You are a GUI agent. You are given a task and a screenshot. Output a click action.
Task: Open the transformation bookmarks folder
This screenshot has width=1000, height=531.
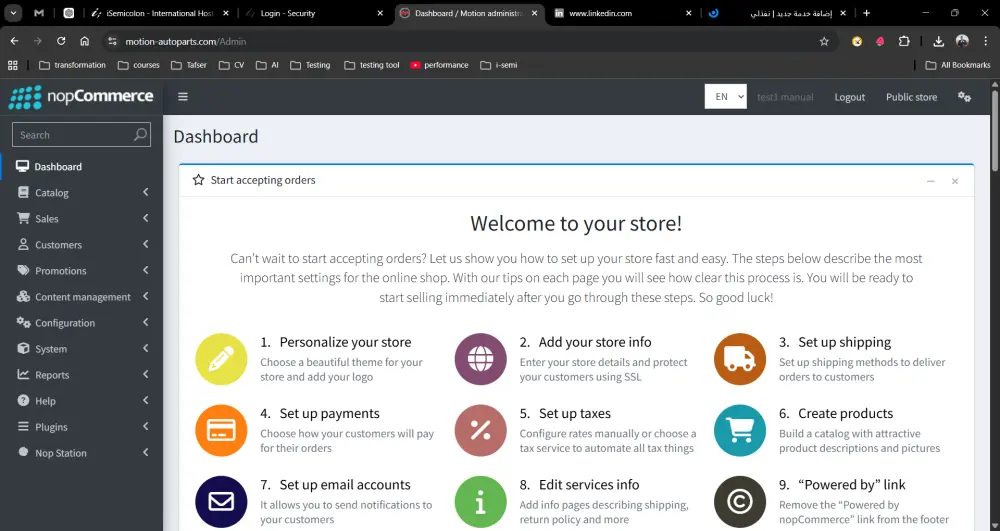72,65
